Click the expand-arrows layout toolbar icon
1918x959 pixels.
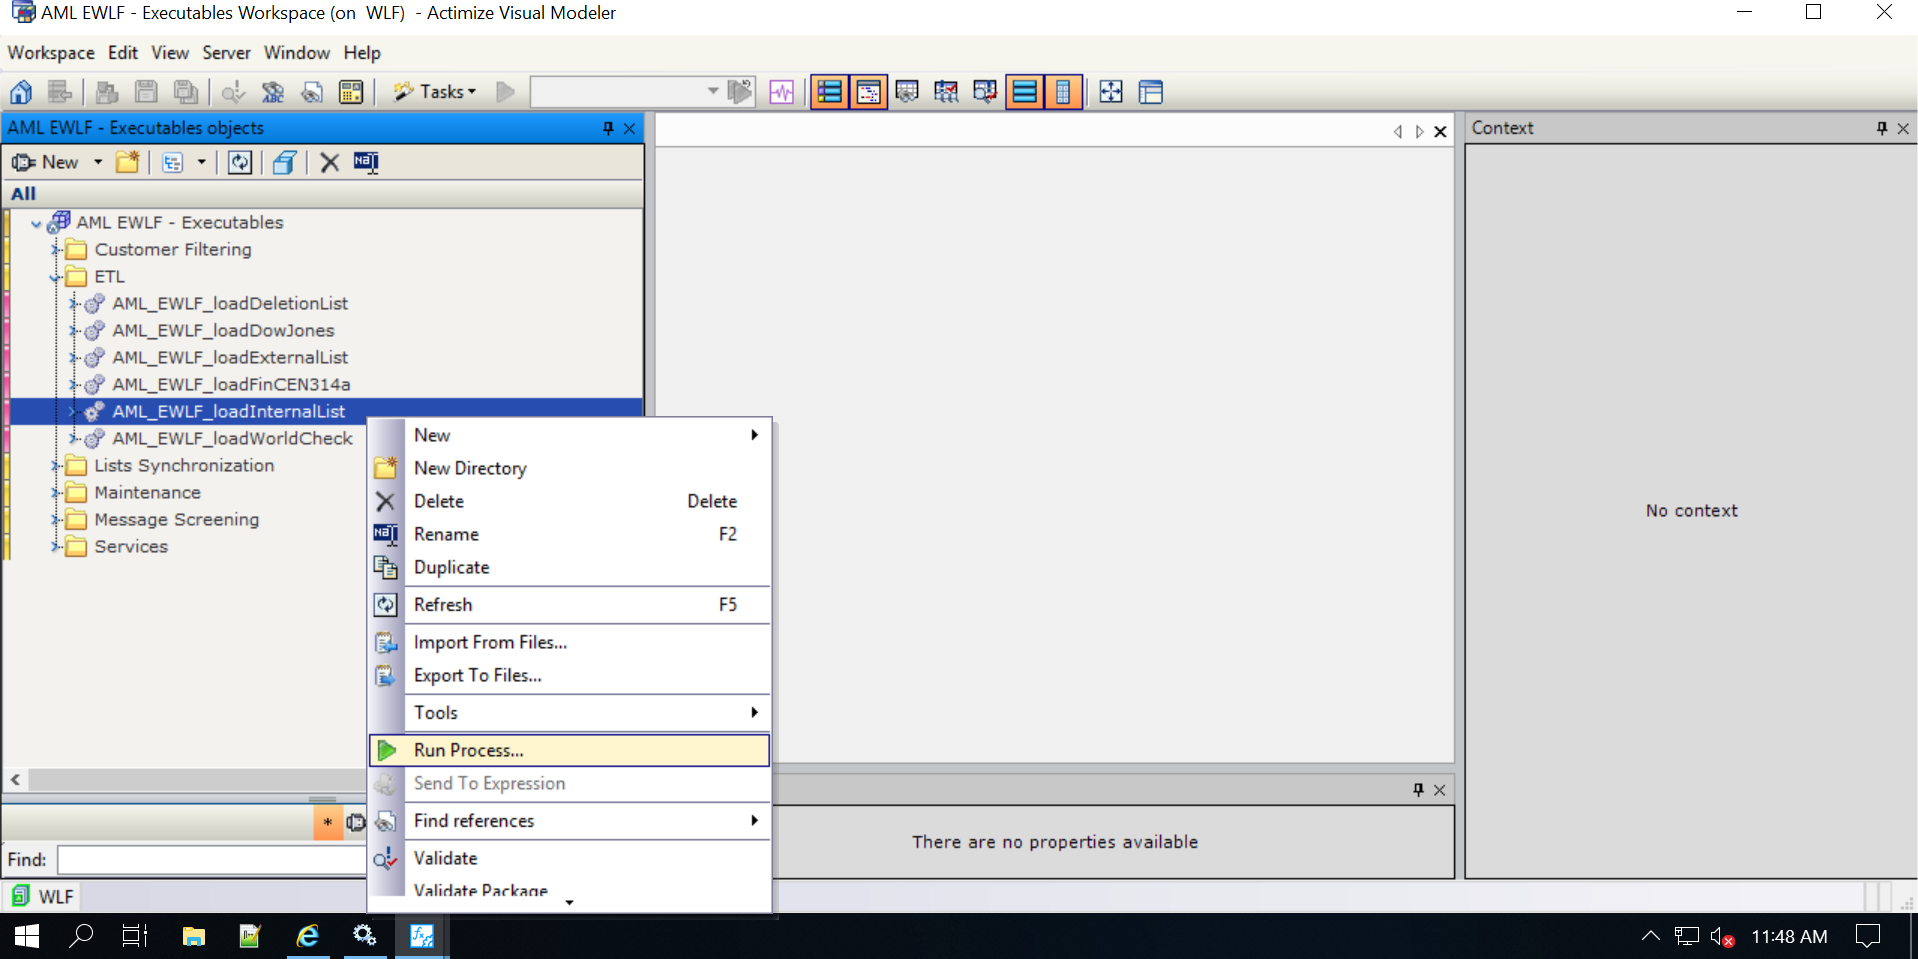pyautogui.click(x=1111, y=92)
